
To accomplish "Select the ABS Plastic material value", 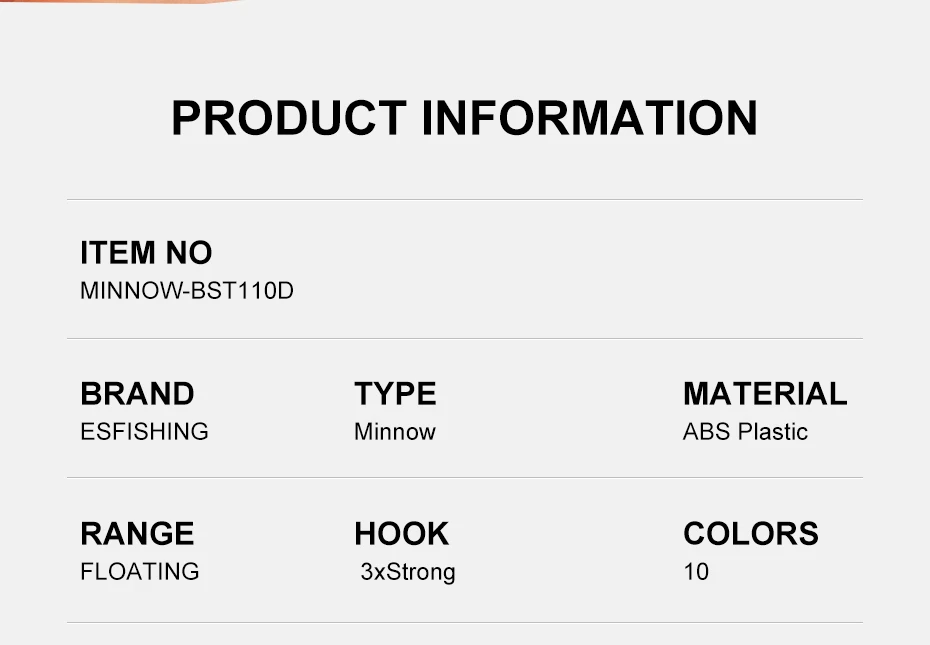I will (x=745, y=432).
